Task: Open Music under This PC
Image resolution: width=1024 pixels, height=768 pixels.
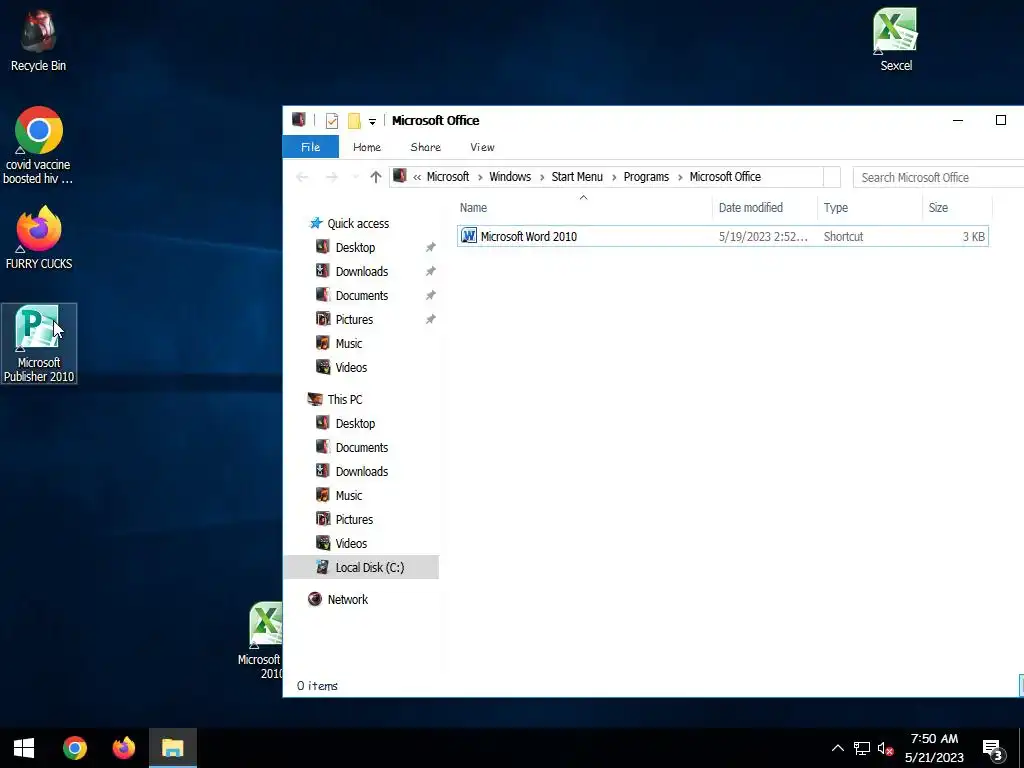Action: pyautogui.click(x=349, y=496)
